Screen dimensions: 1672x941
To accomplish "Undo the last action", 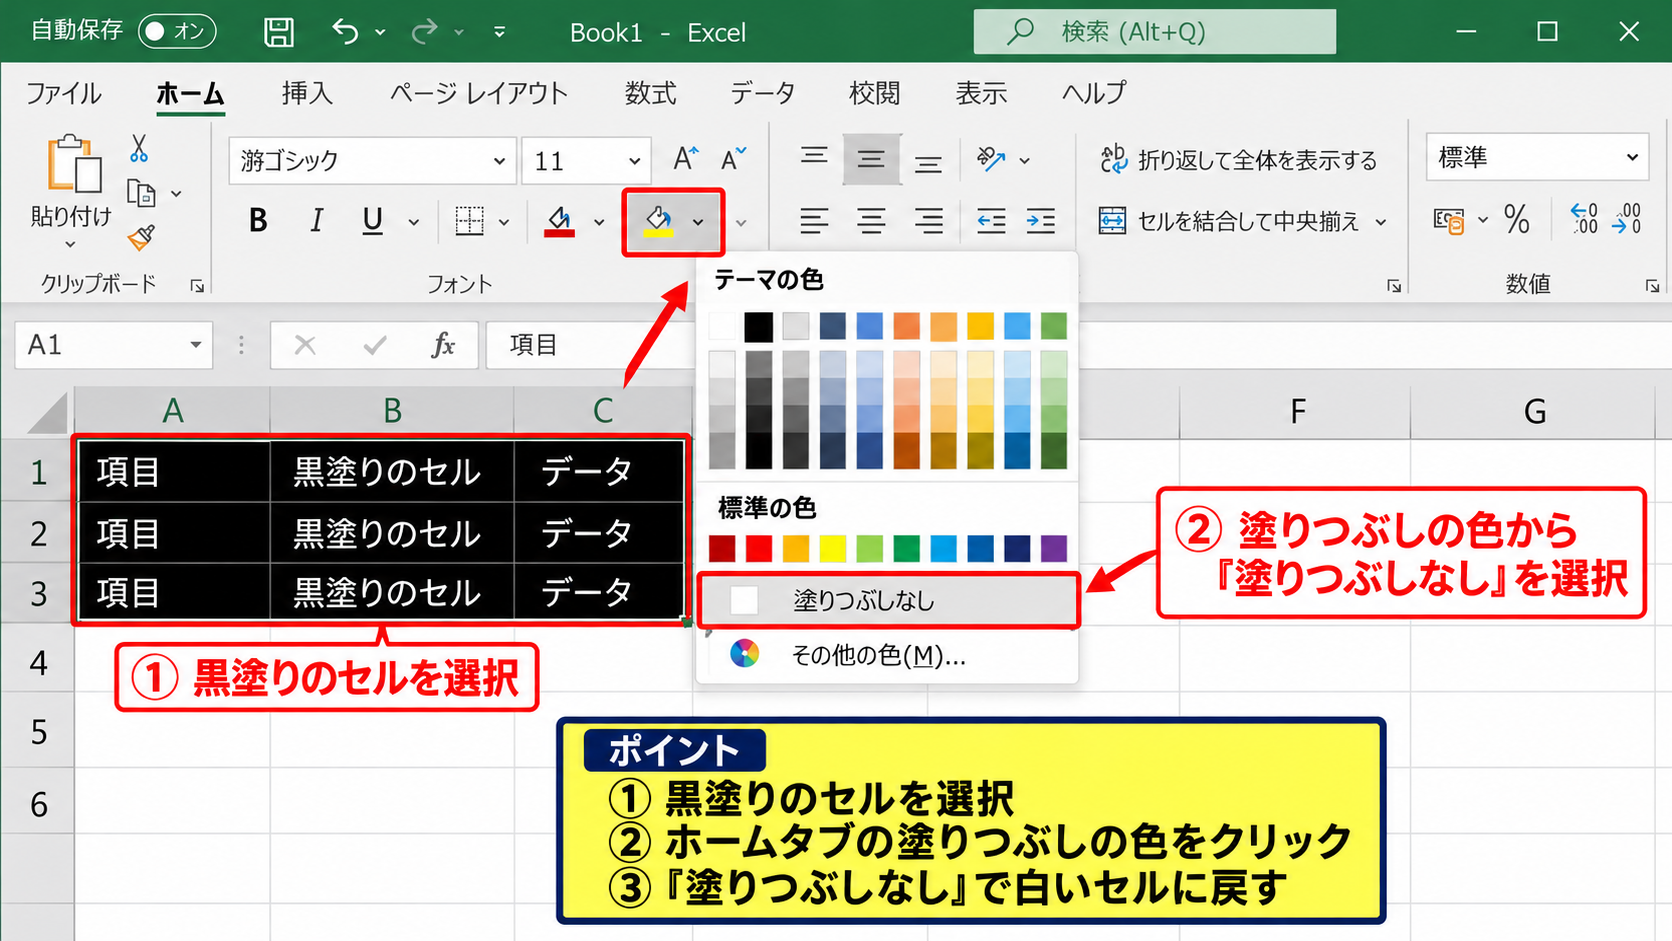I will 345,32.
